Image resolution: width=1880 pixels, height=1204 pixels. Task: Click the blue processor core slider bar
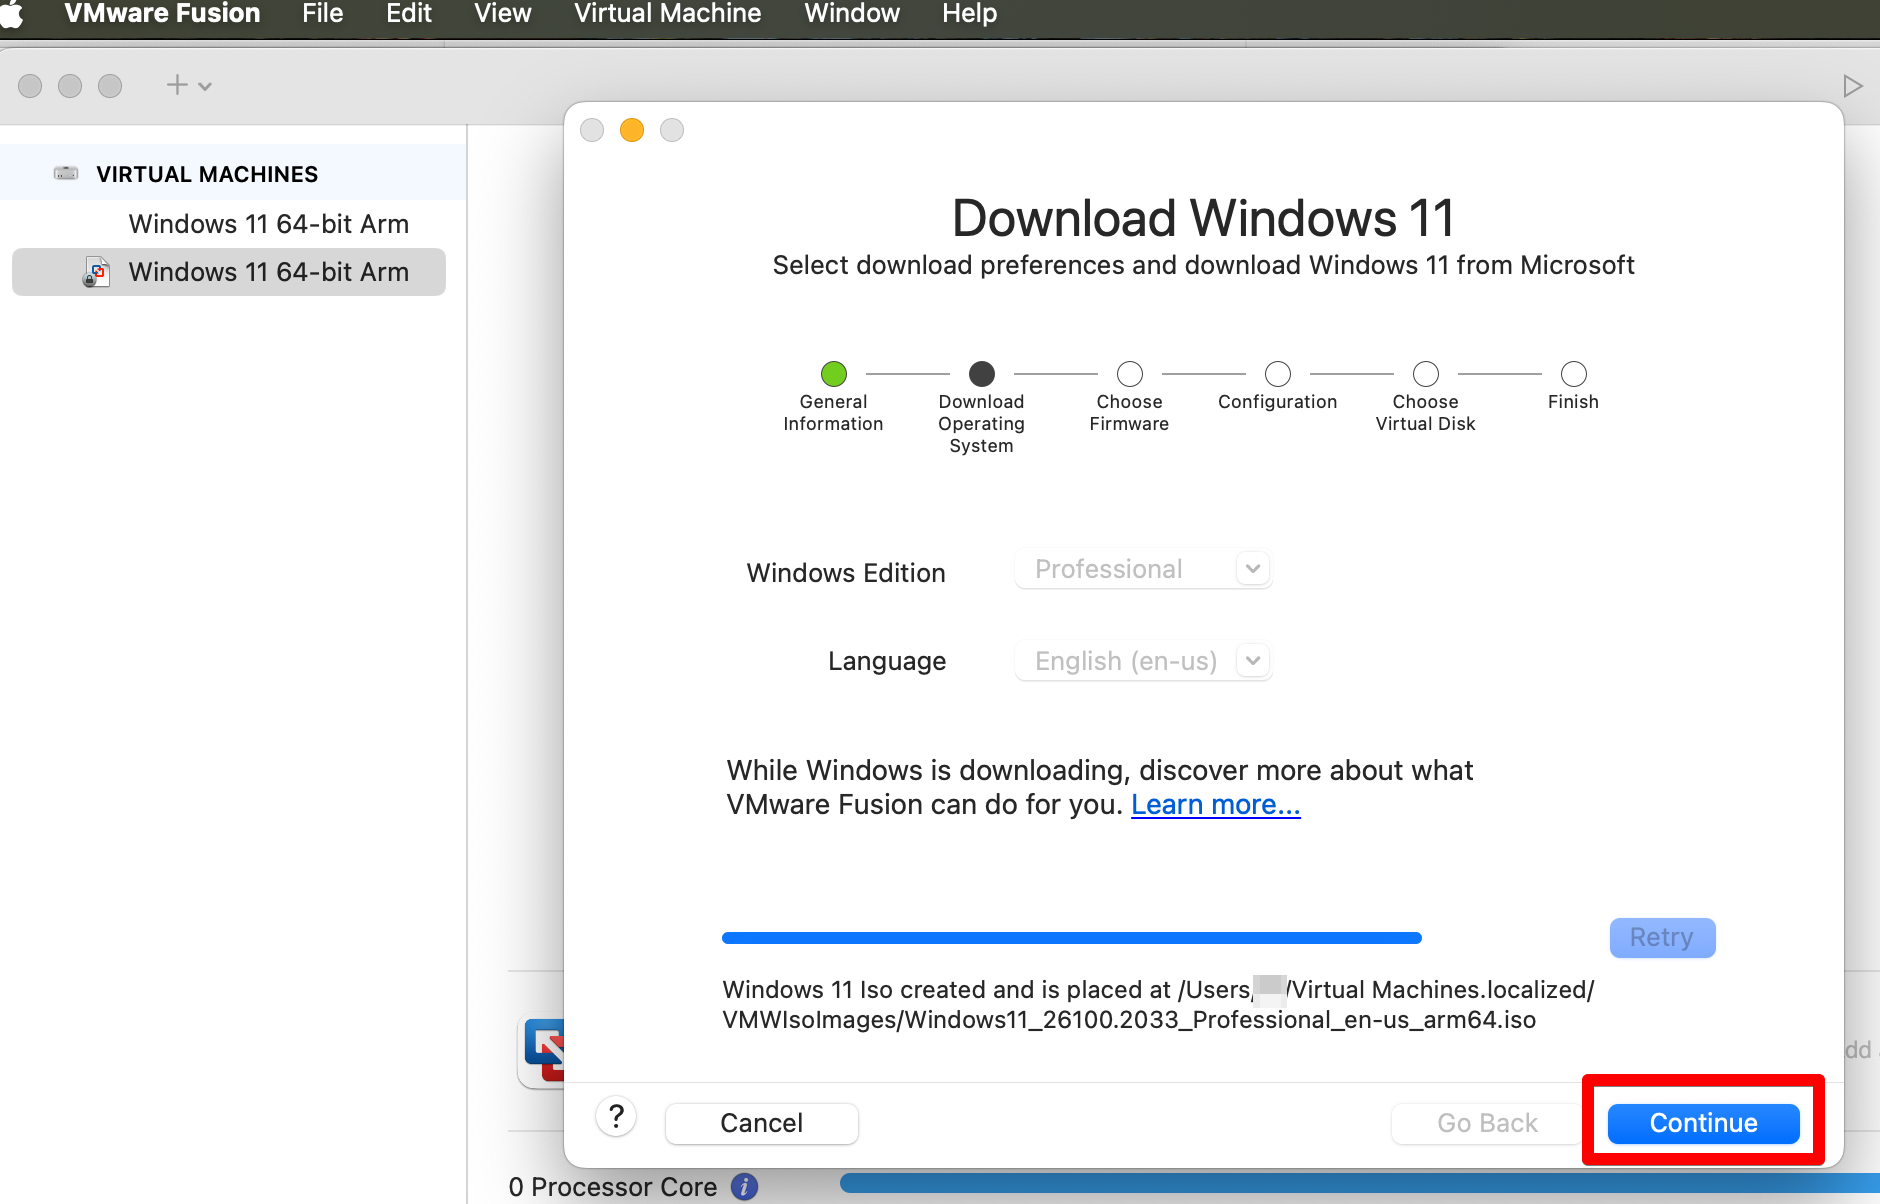click(1360, 1183)
